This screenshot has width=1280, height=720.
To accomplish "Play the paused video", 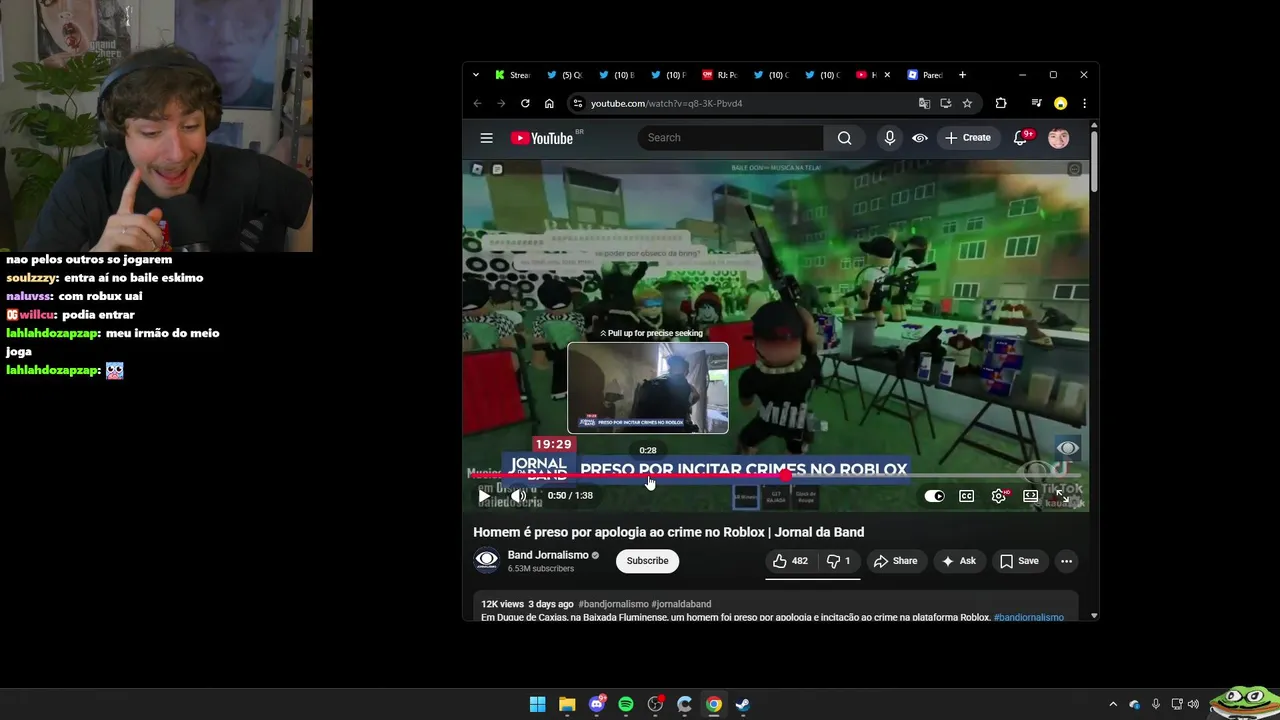I will coord(484,496).
